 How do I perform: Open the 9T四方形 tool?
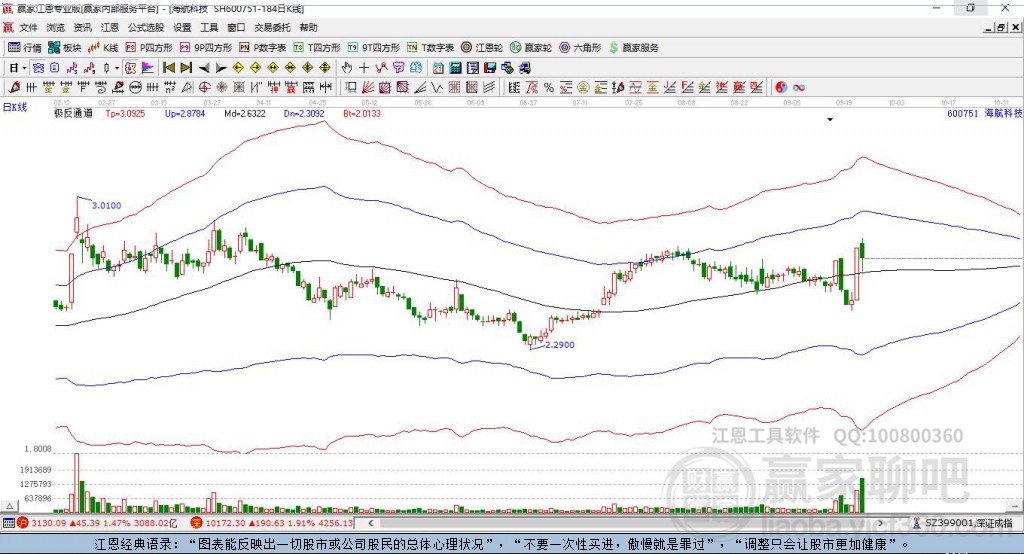pos(374,48)
